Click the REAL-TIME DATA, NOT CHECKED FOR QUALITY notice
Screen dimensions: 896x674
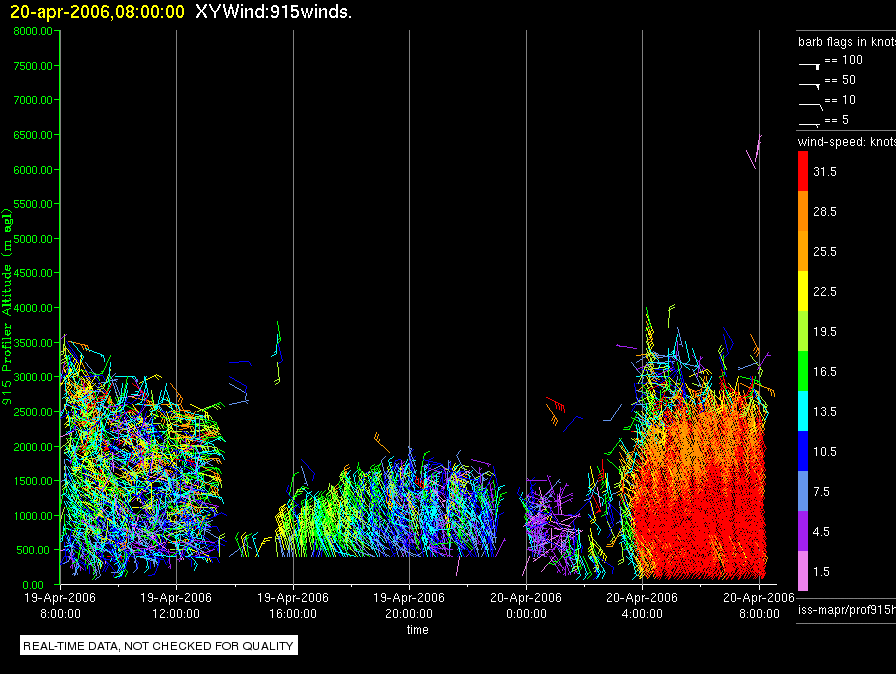pos(158,645)
